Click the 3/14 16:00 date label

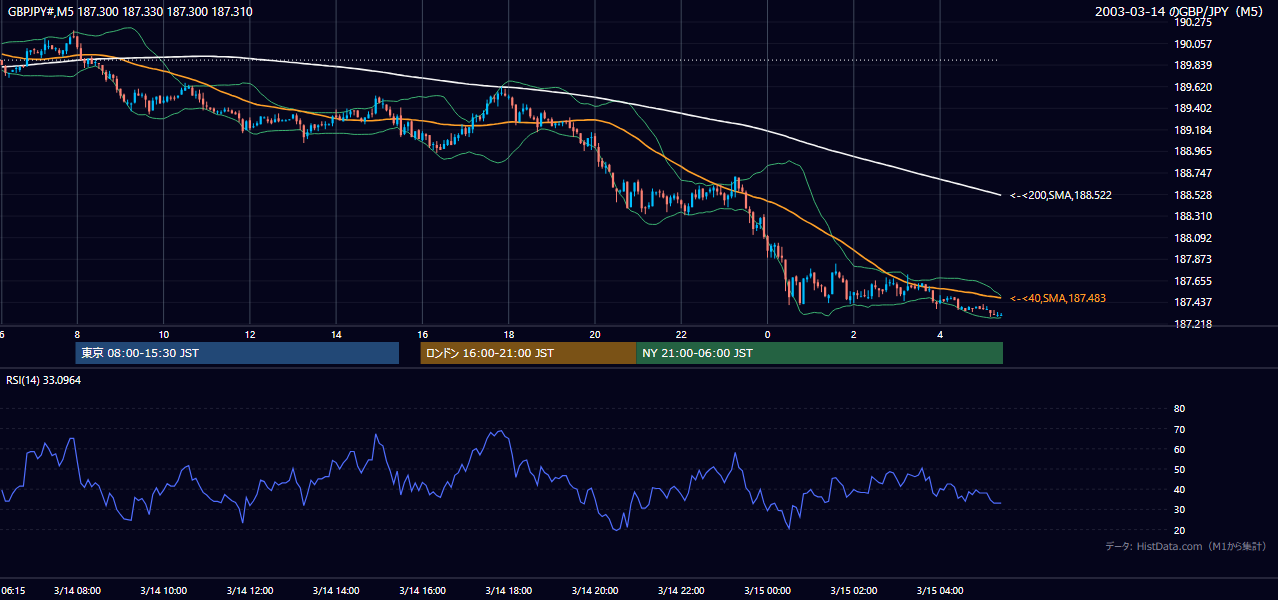tap(421, 590)
